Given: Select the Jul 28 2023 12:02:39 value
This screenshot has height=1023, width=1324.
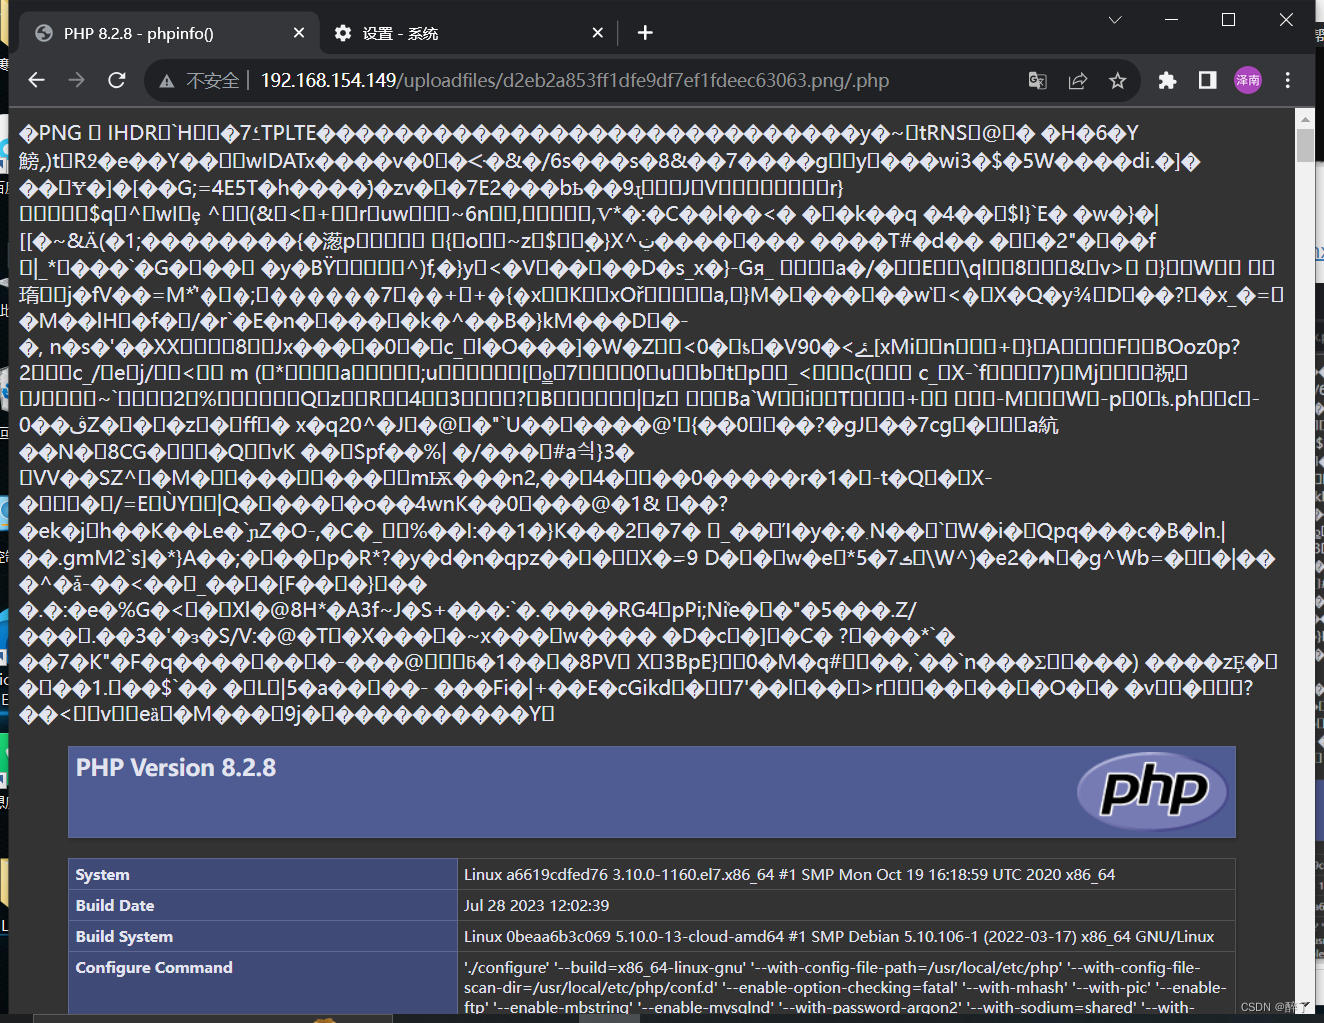Looking at the screenshot, I should [x=536, y=906].
